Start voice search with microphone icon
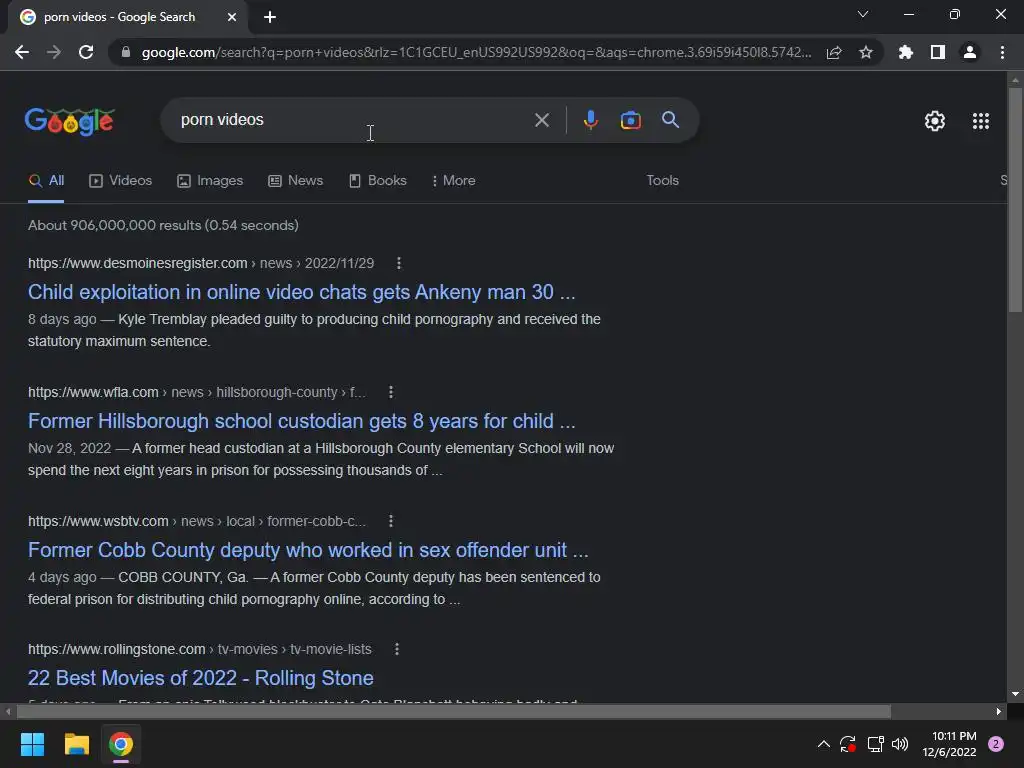 (590, 120)
